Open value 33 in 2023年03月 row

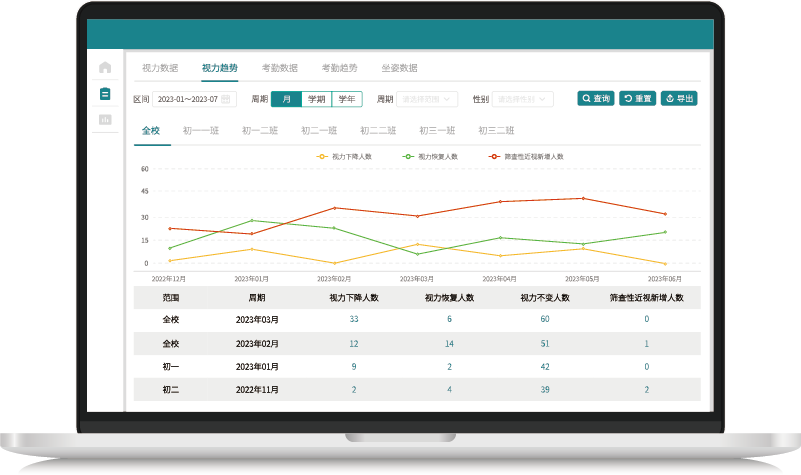point(354,319)
